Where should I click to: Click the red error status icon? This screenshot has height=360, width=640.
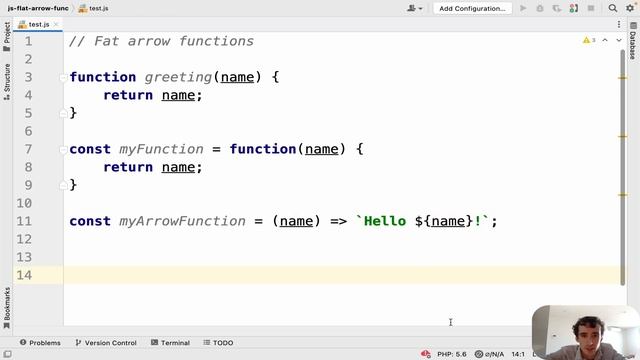[426, 354]
